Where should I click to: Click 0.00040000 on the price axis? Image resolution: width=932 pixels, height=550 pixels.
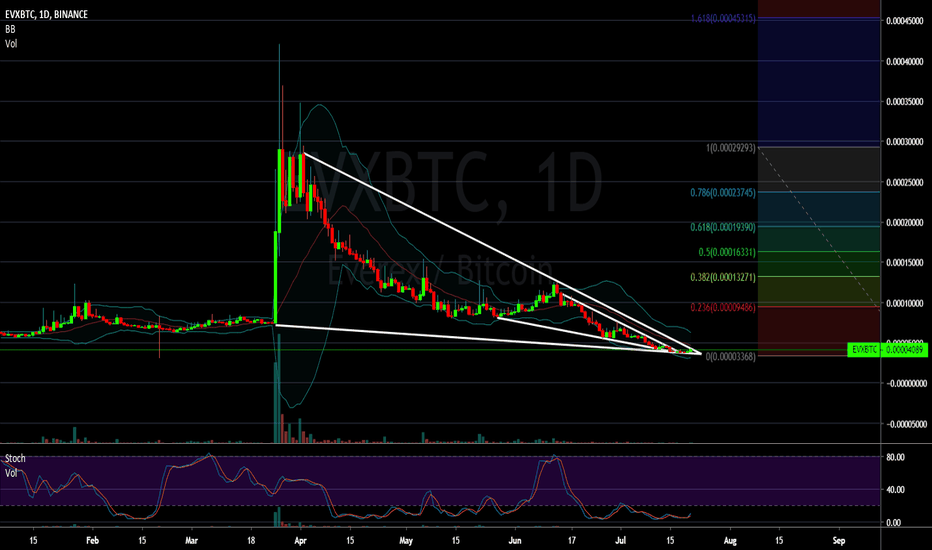click(905, 61)
